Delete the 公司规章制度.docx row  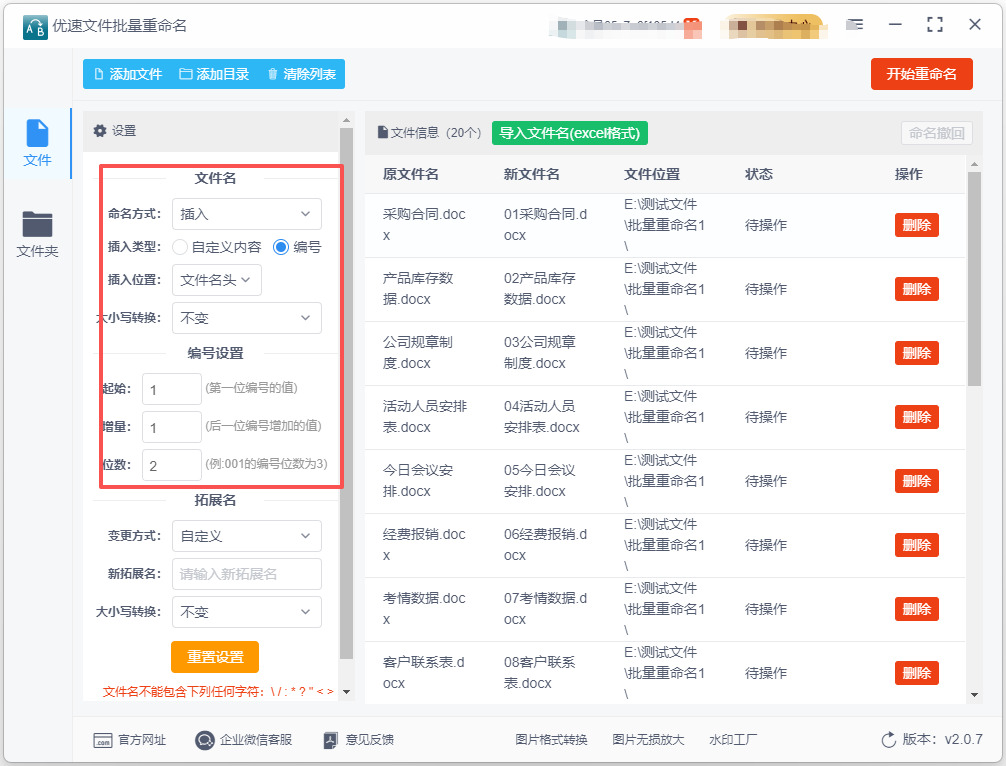pyautogui.click(x=916, y=353)
